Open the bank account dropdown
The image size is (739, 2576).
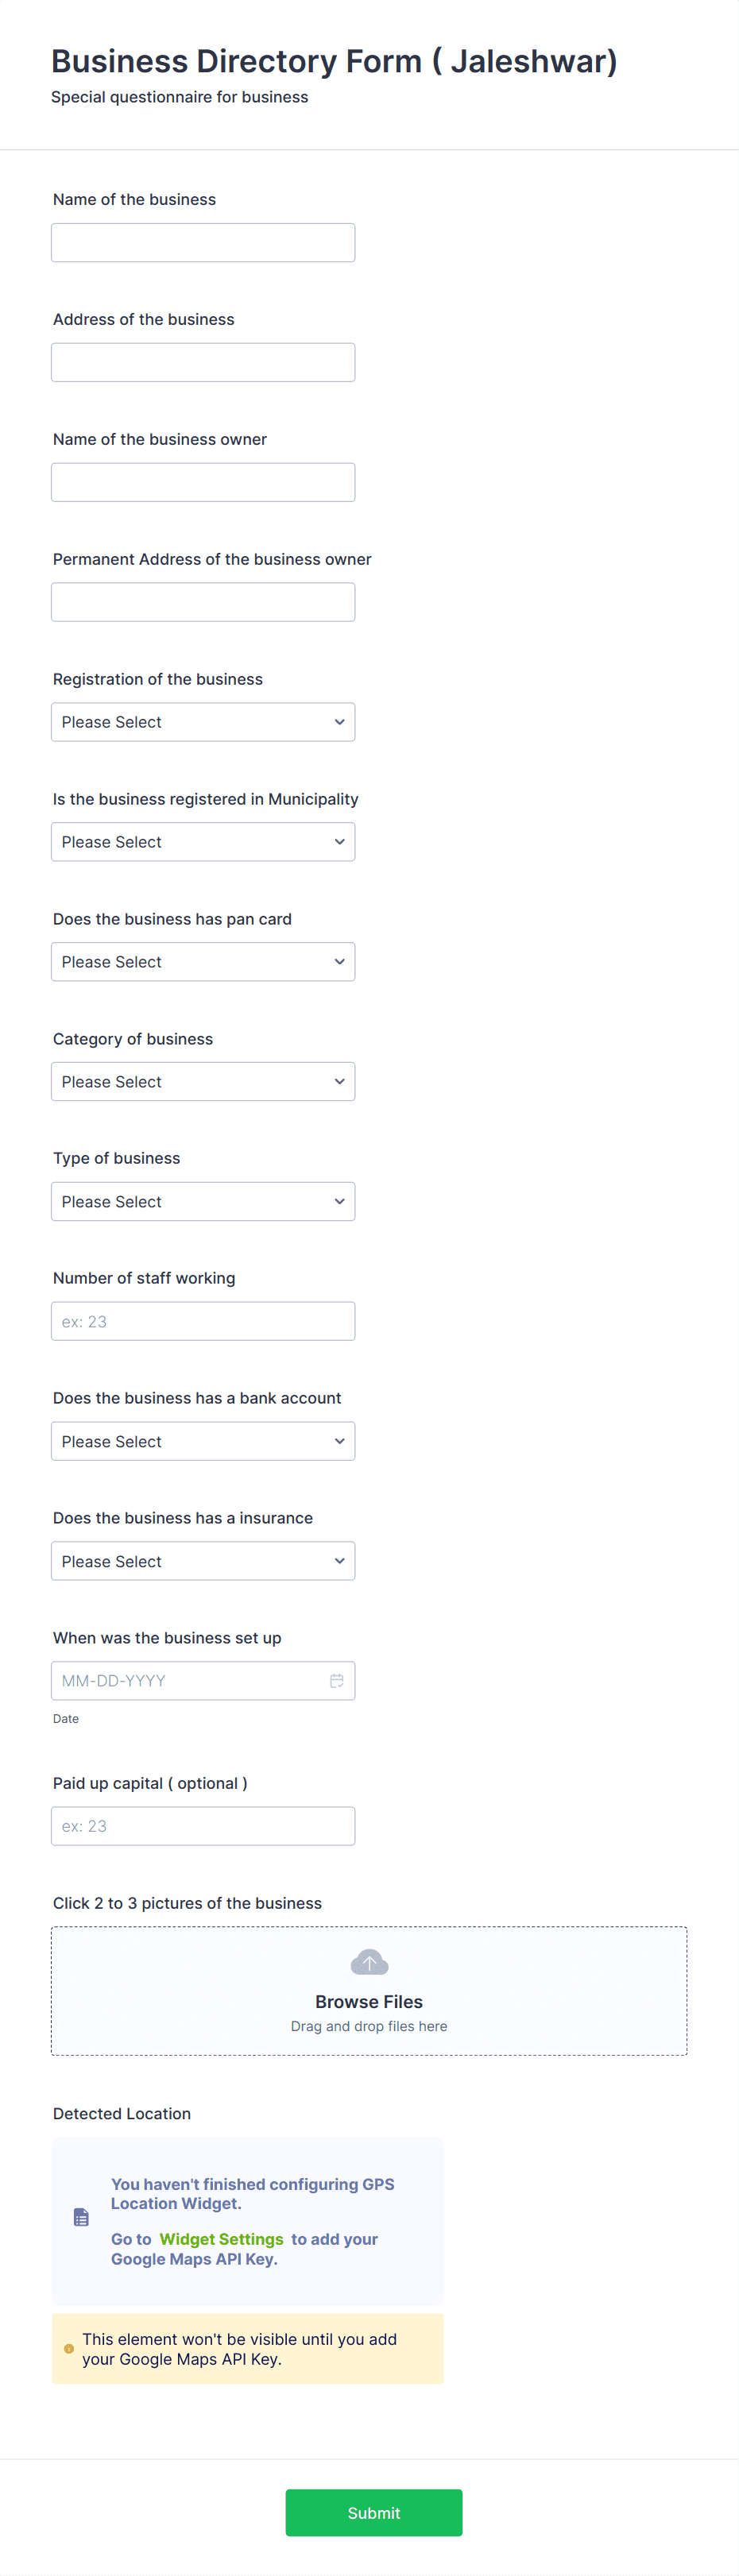203,1440
